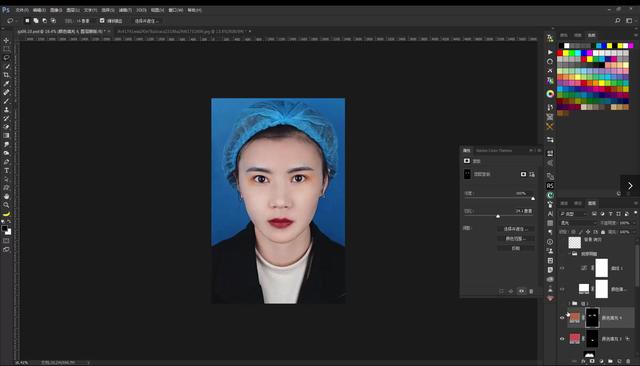Select the Zoom tool
Viewport: 640px width, 366px height.
[x=6, y=205]
